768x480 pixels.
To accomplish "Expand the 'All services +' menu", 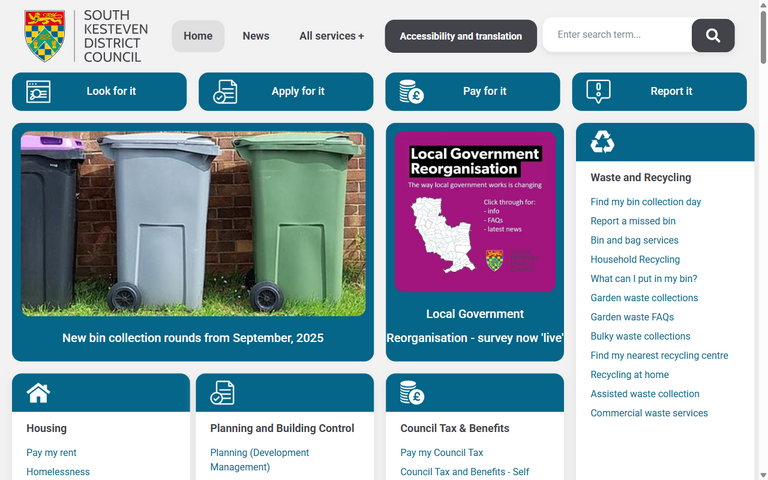I will (331, 36).
